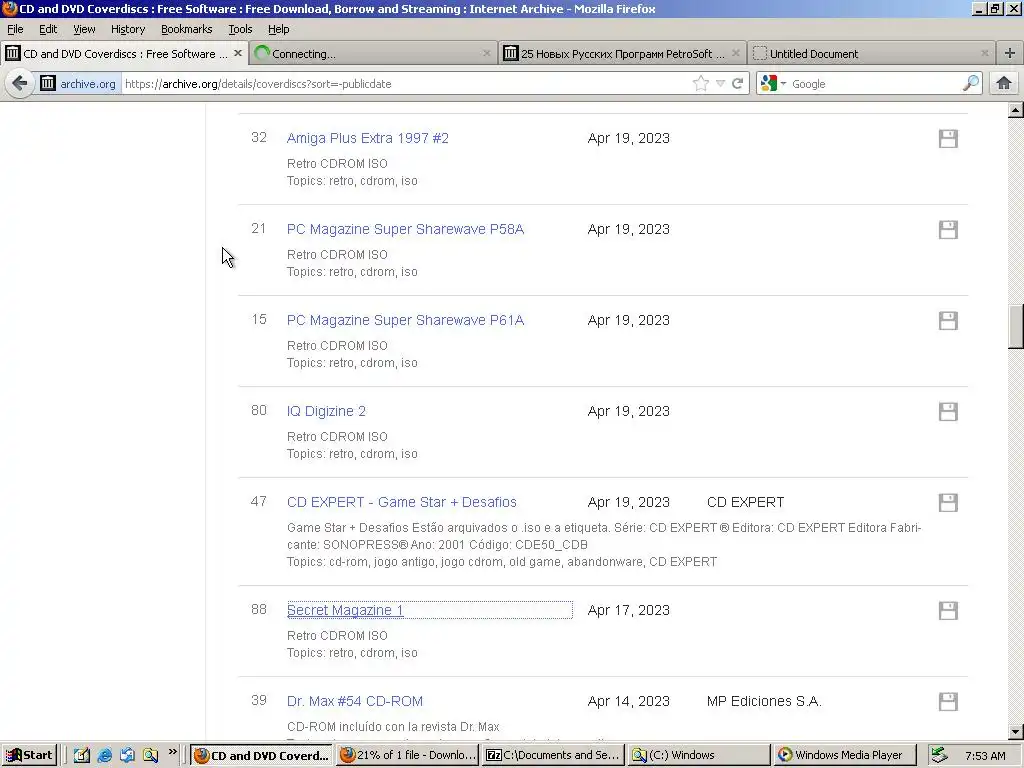The height and width of the screenshot is (768, 1024).
Task: Open the Secret Magazine 1 link
Action: [x=345, y=610]
